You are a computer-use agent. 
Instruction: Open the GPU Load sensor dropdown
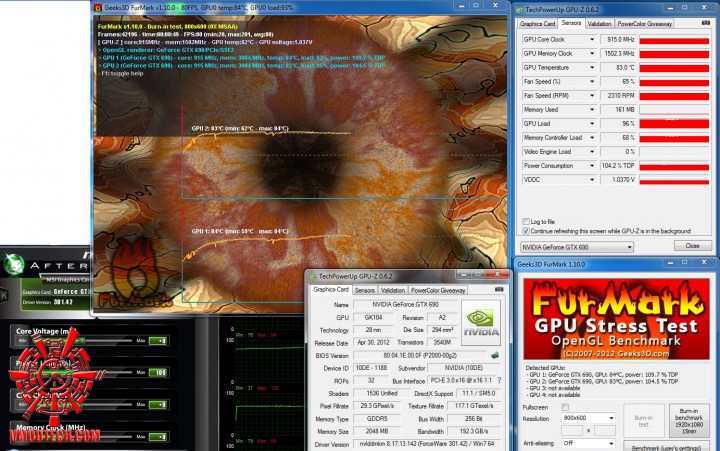pos(591,124)
